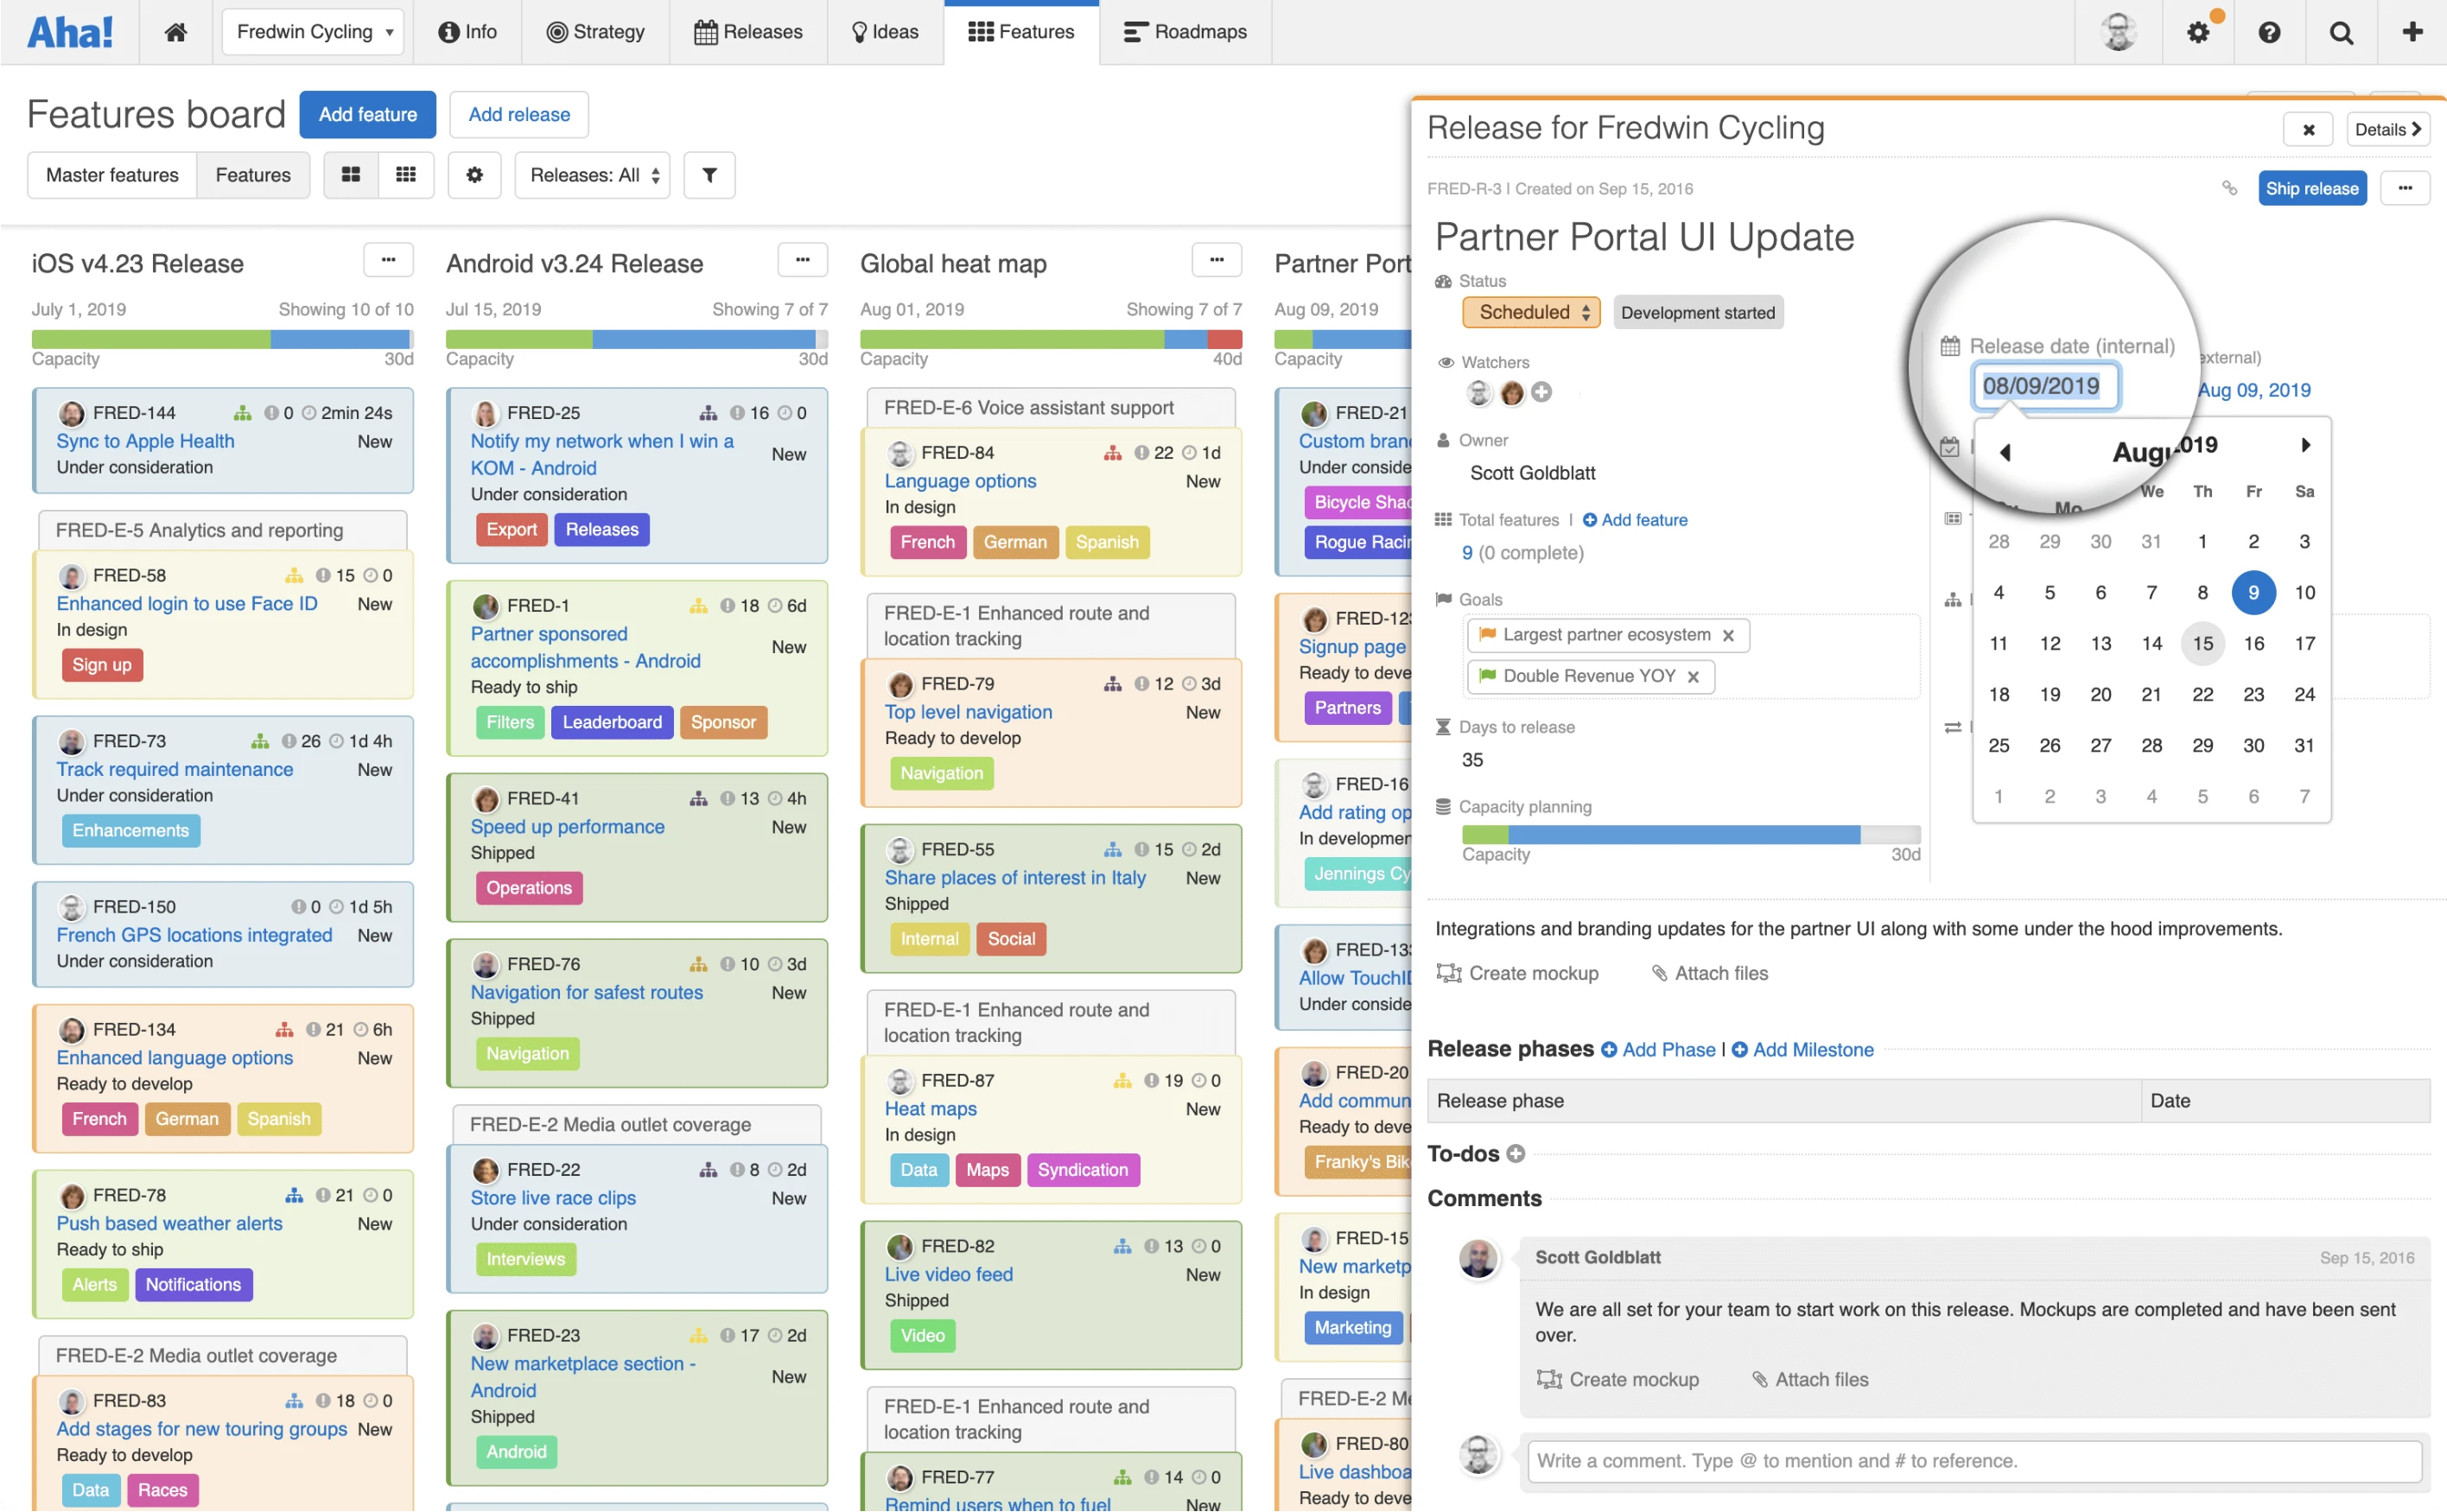Image resolution: width=2447 pixels, height=1512 pixels.
Task: Switch to Master features view
Action: tap(112, 175)
